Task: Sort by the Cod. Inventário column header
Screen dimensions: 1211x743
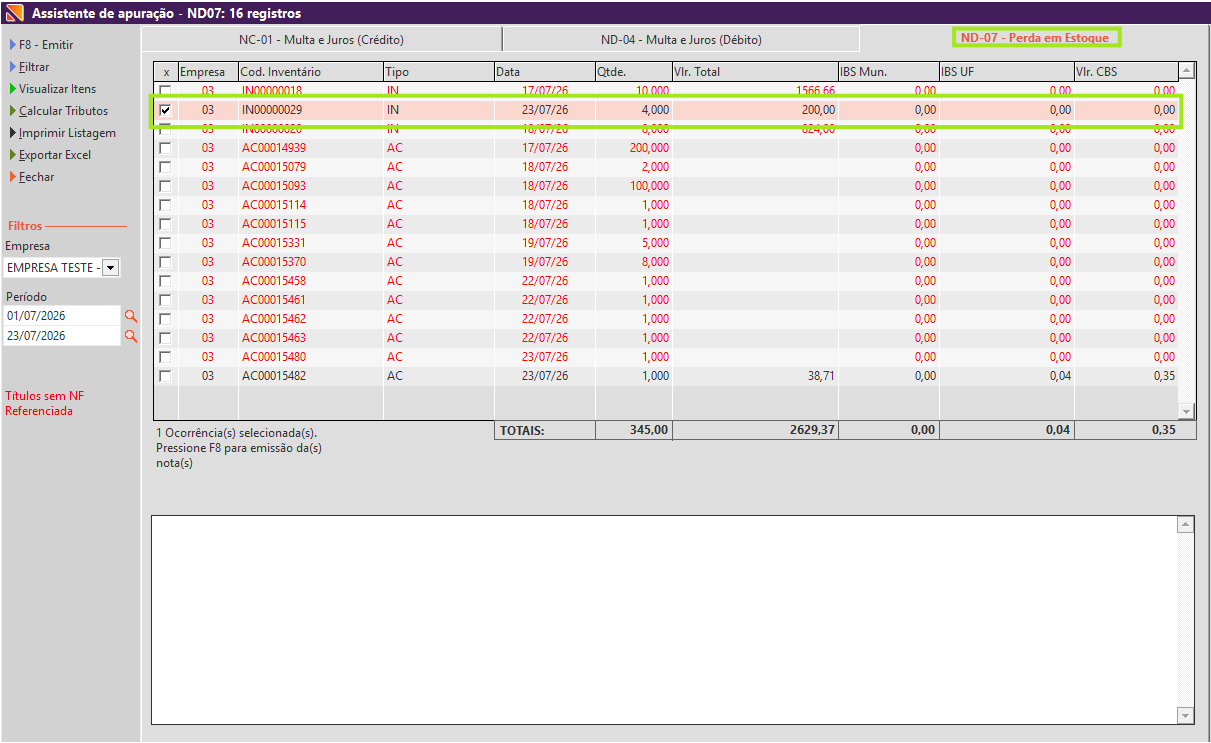Action: coord(311,72)
